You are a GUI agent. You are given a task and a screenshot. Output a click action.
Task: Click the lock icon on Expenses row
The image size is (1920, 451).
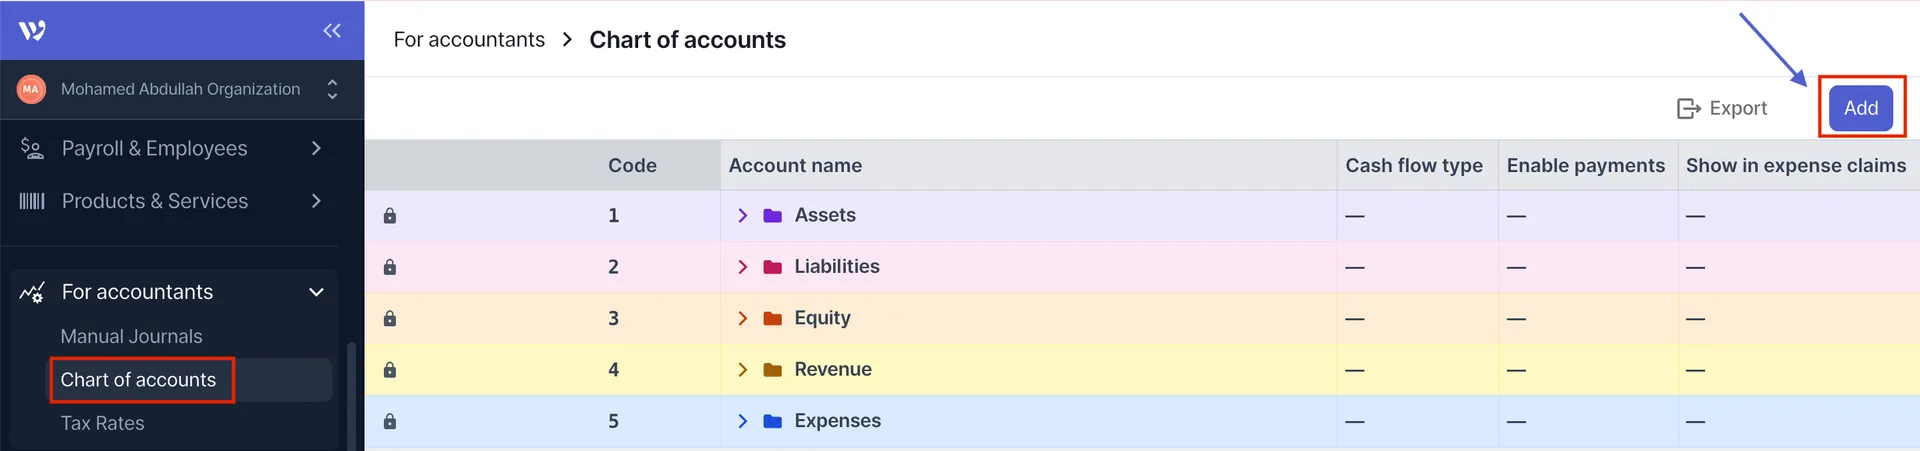pos(390,422)
